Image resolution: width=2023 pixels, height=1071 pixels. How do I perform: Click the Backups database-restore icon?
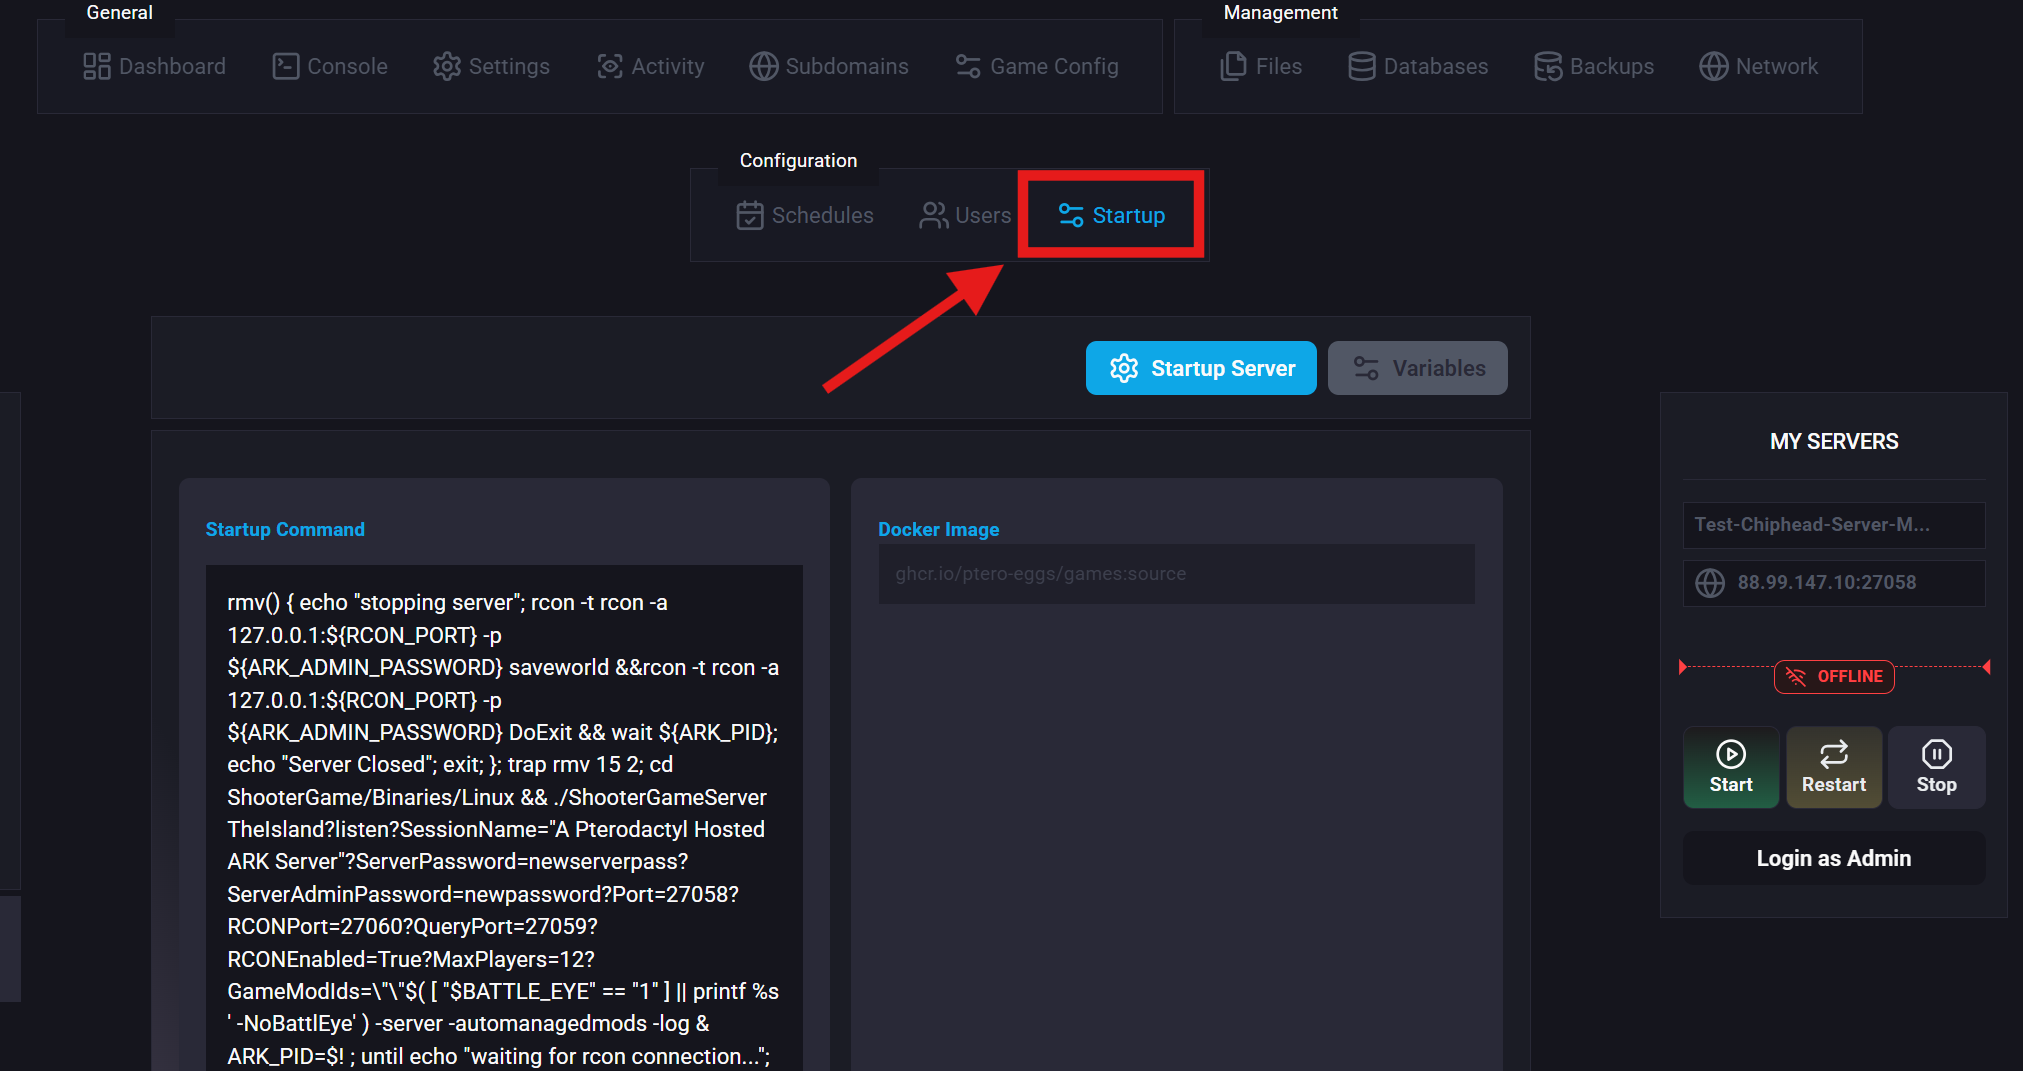coord(1548,66)
